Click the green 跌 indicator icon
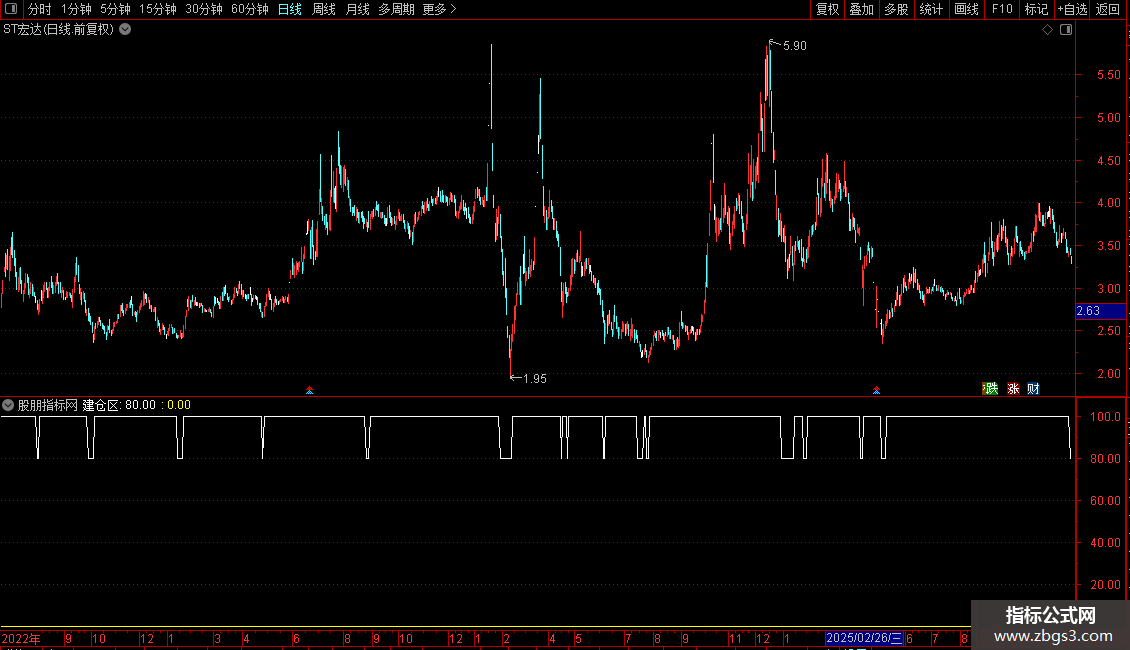 (x=990, y=388)
